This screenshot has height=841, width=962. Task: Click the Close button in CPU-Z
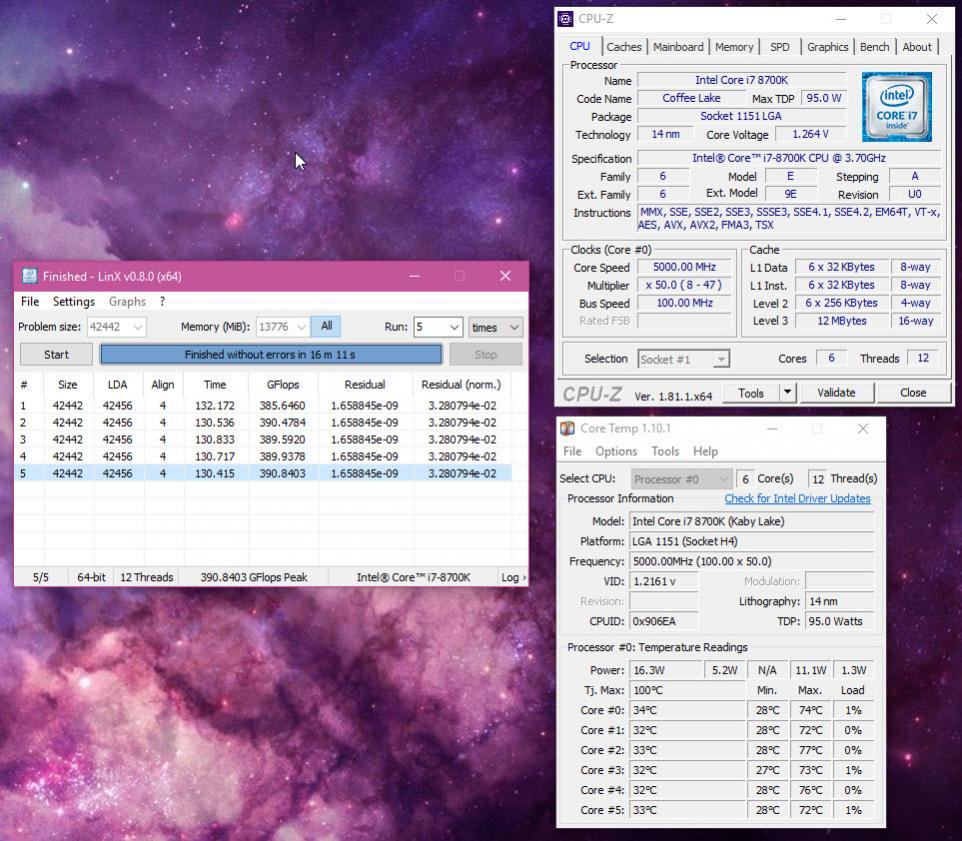[x=913, y=393]
